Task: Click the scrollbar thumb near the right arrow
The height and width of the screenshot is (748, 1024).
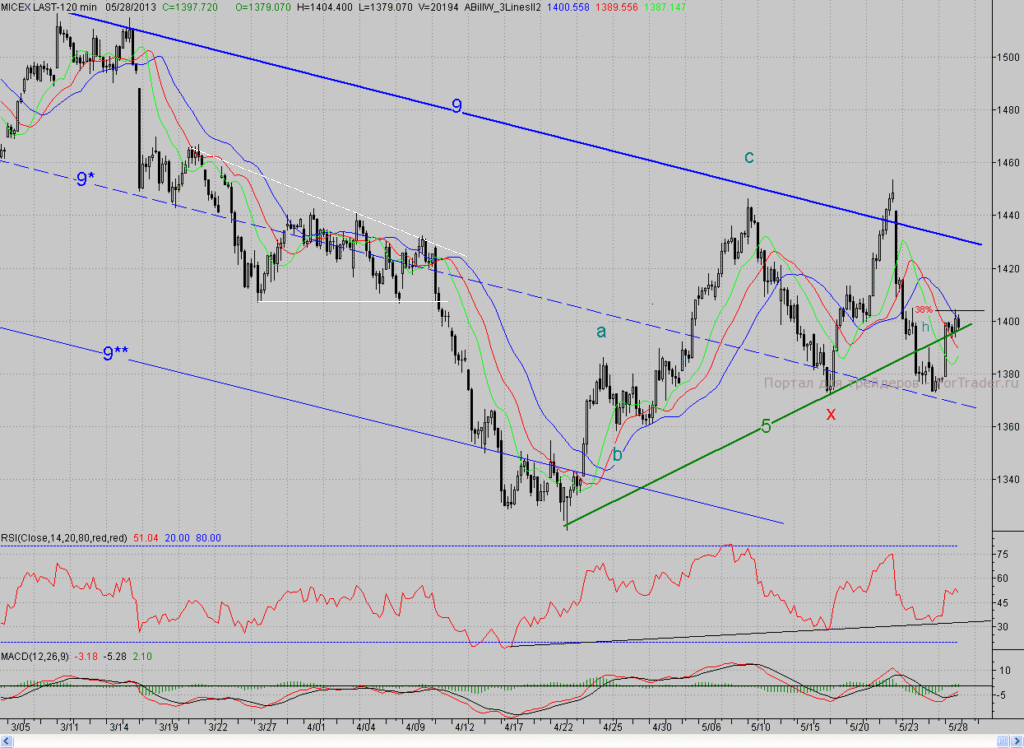Action: [x=1004, y=741]
